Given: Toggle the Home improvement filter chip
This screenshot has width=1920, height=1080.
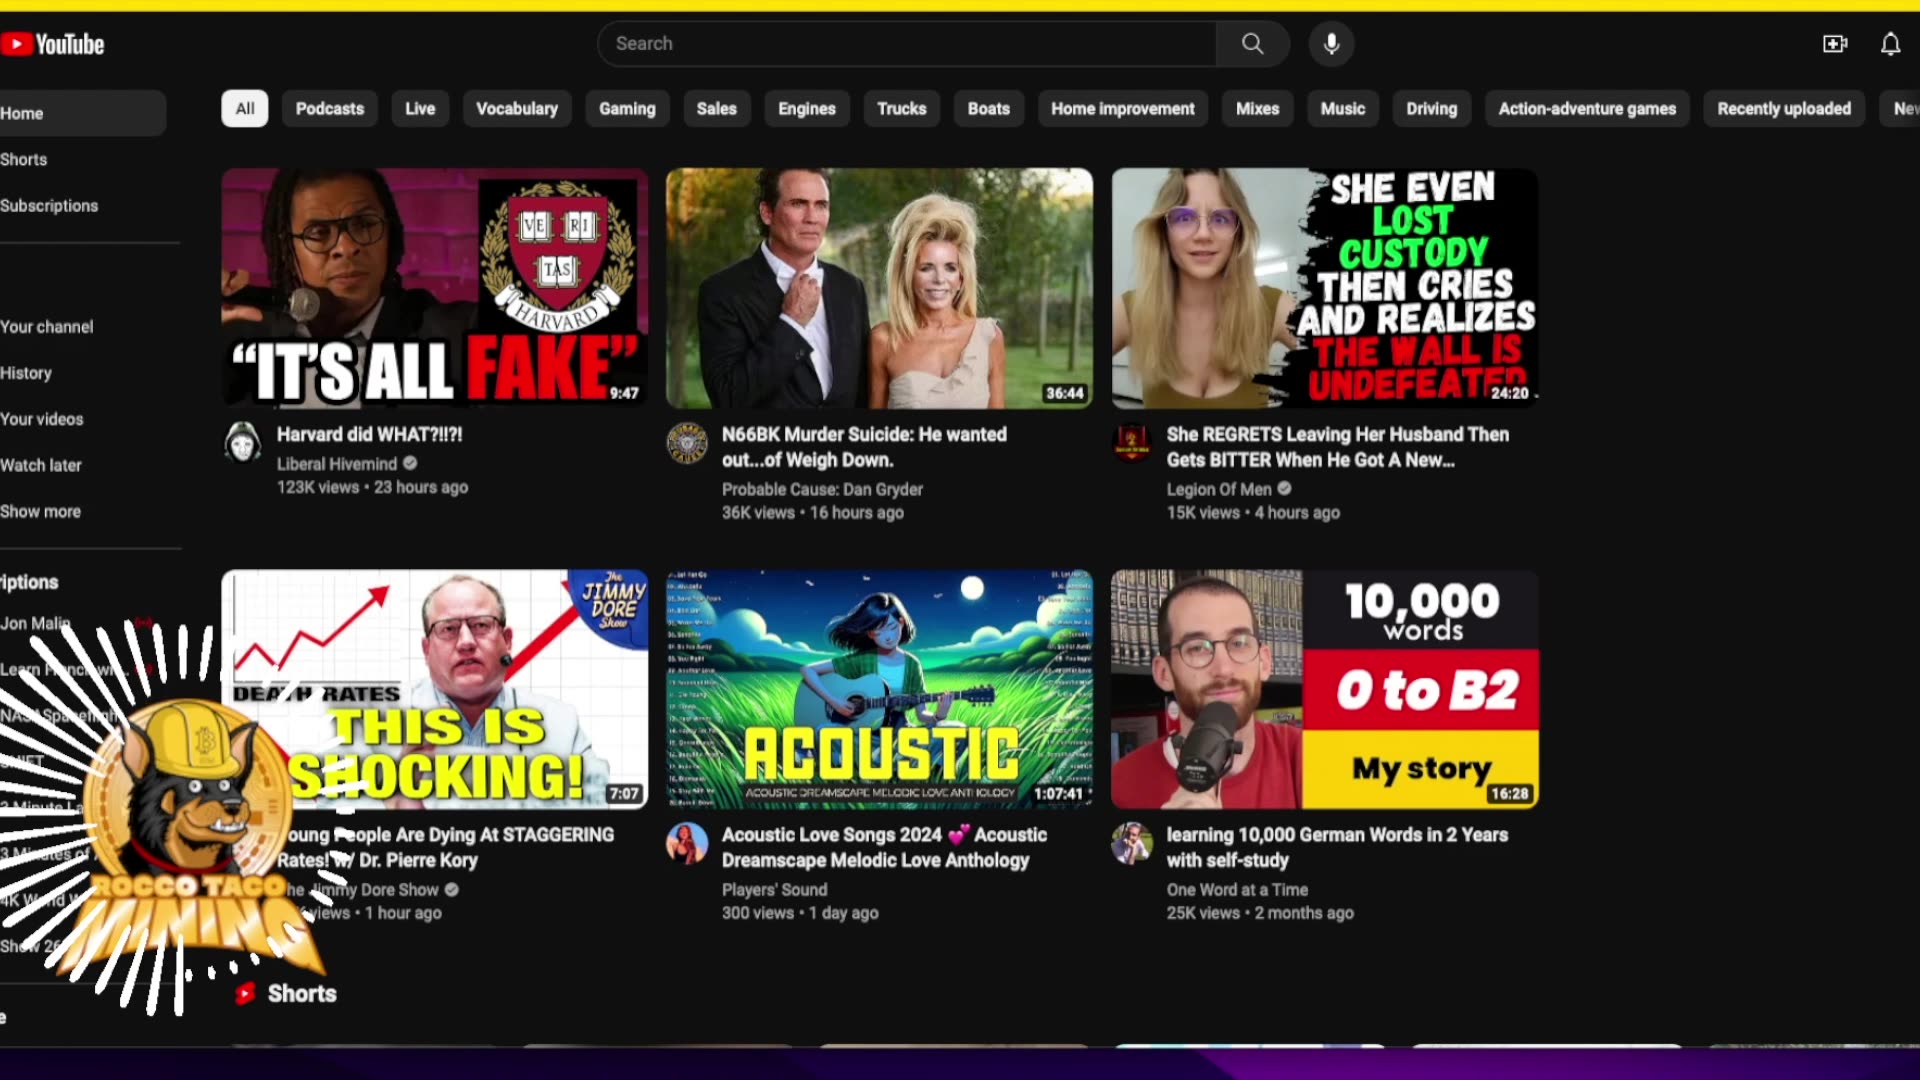Looking at the screenshot, I should pyautogui.click(x=1122, y=109).
